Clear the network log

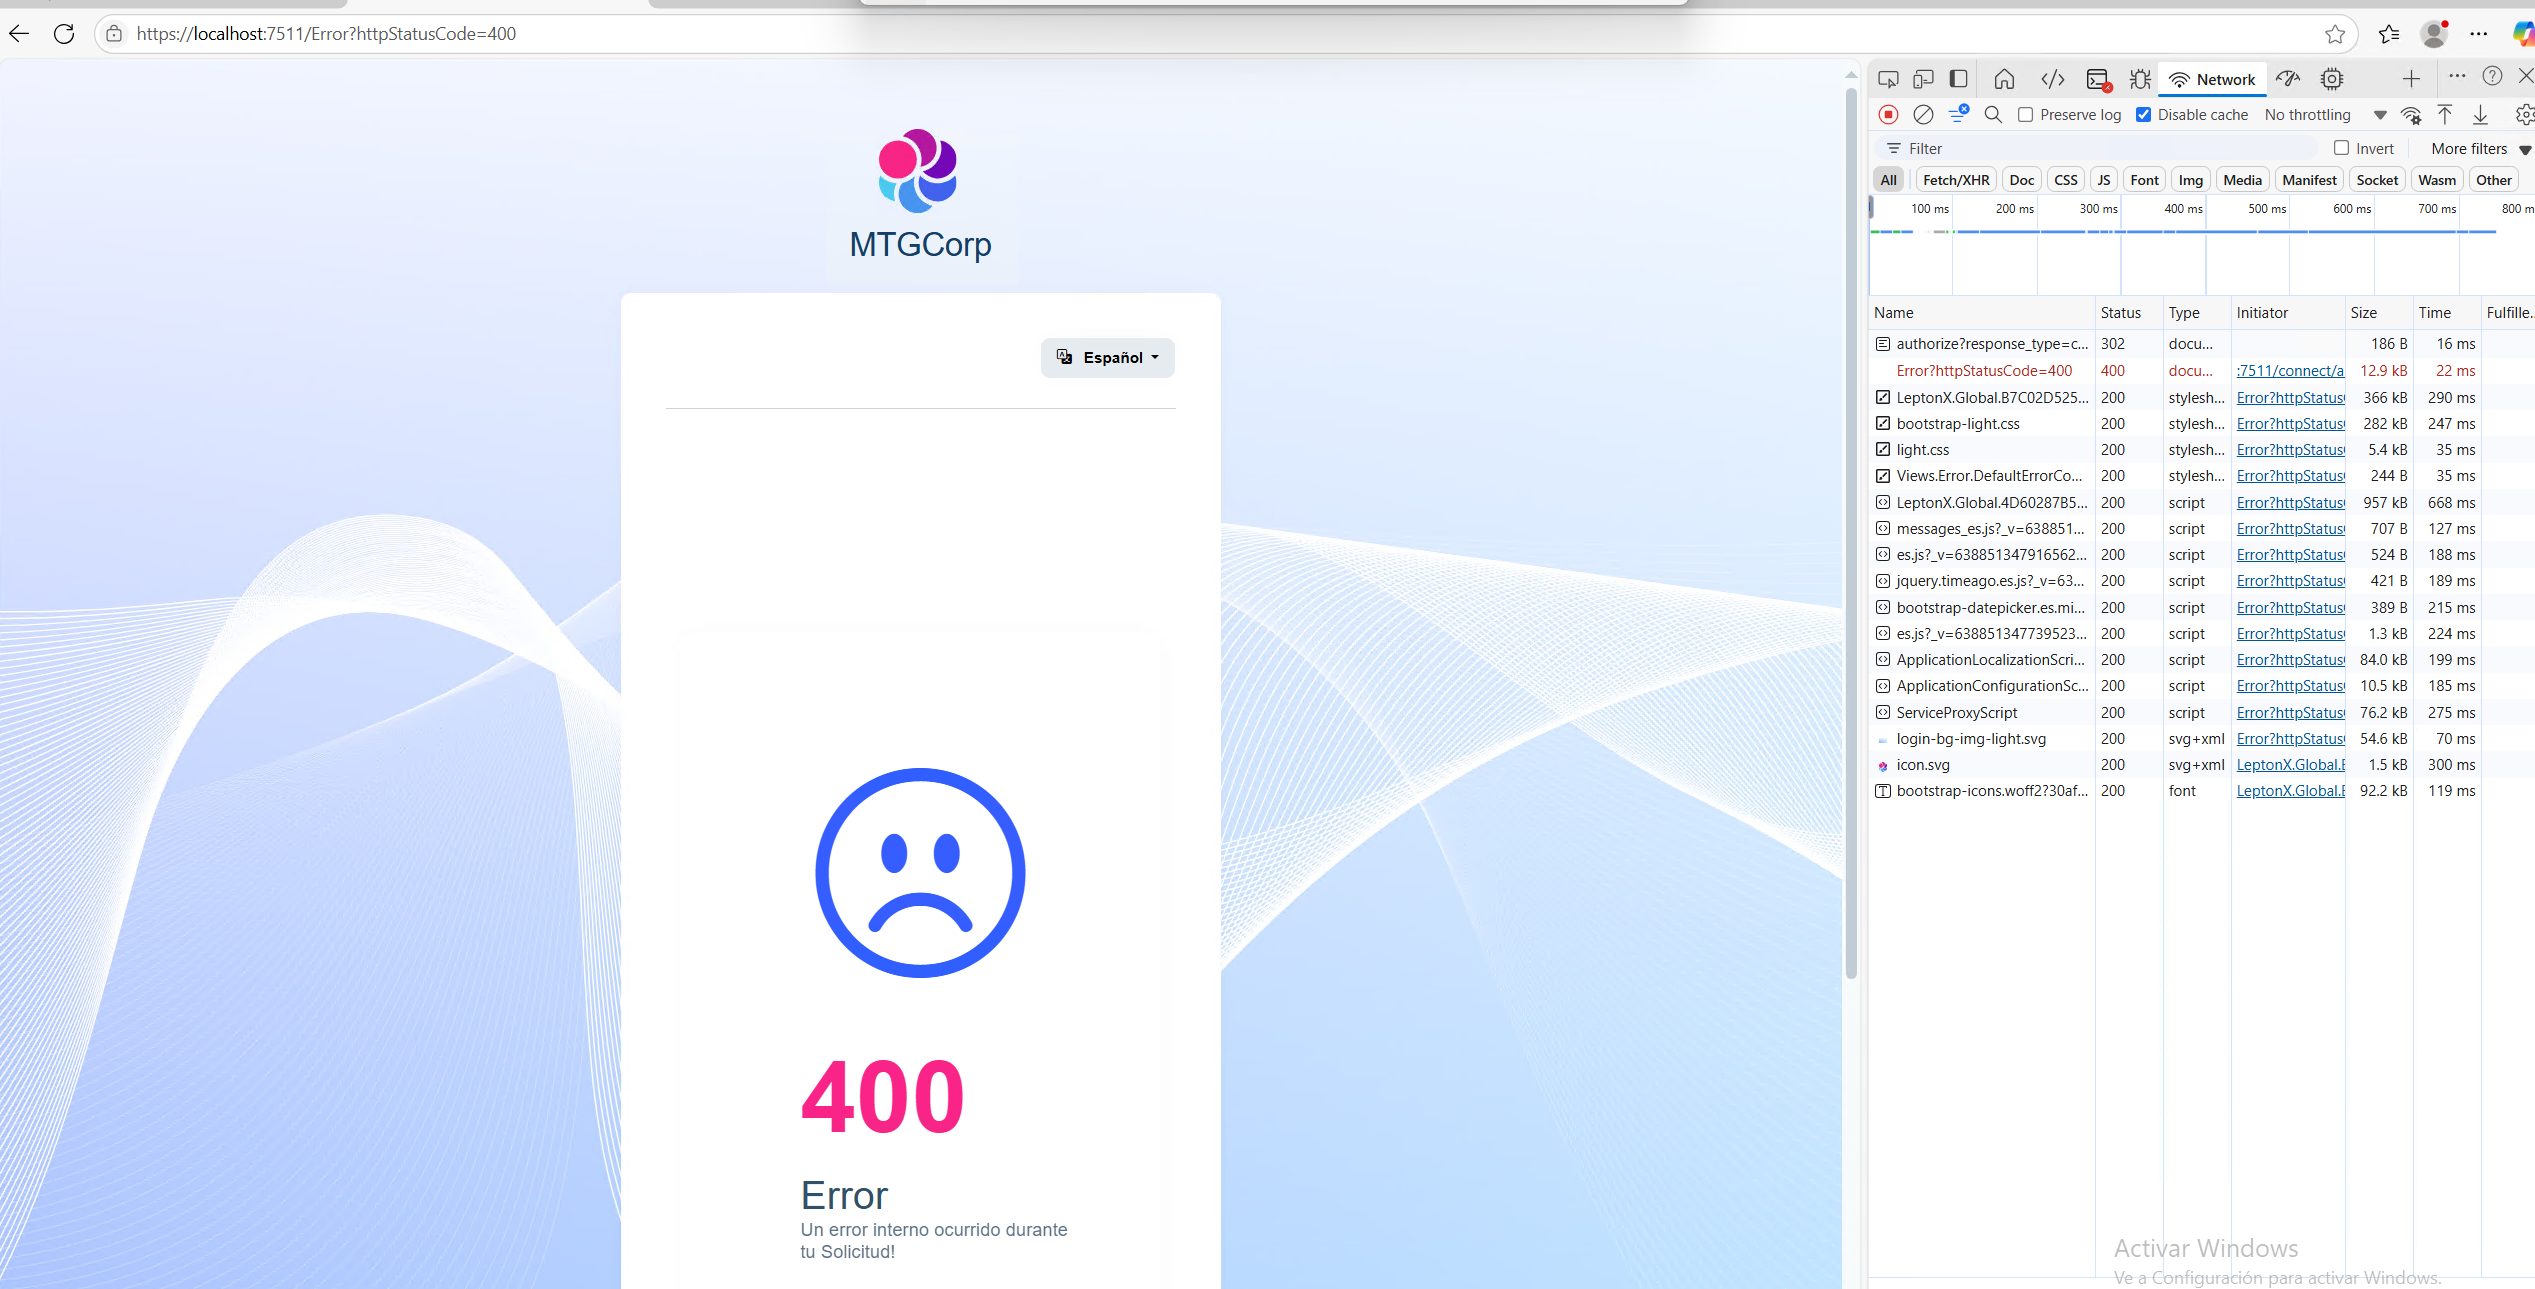click(x=1923, y=115)
